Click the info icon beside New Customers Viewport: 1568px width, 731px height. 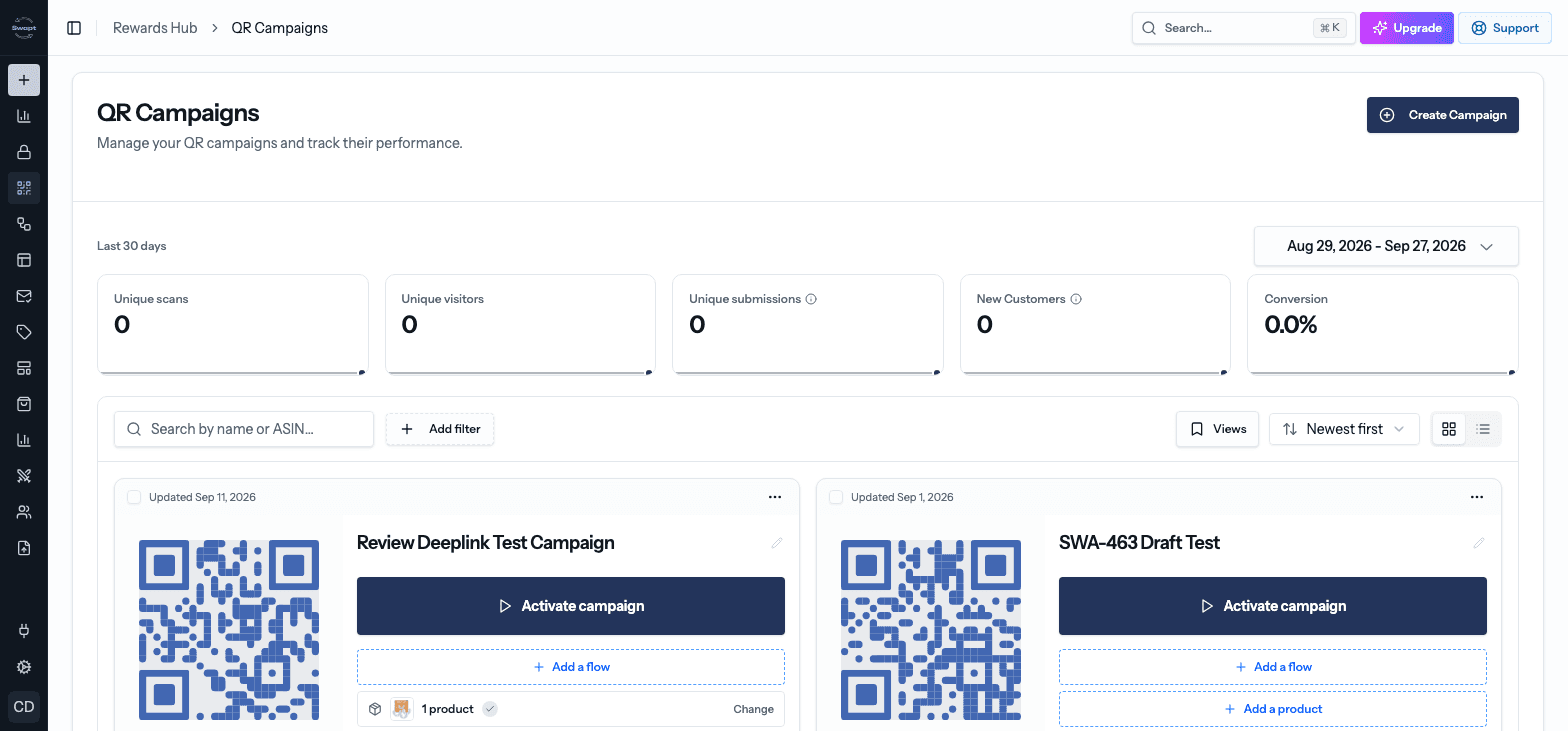click(1076, 299)
